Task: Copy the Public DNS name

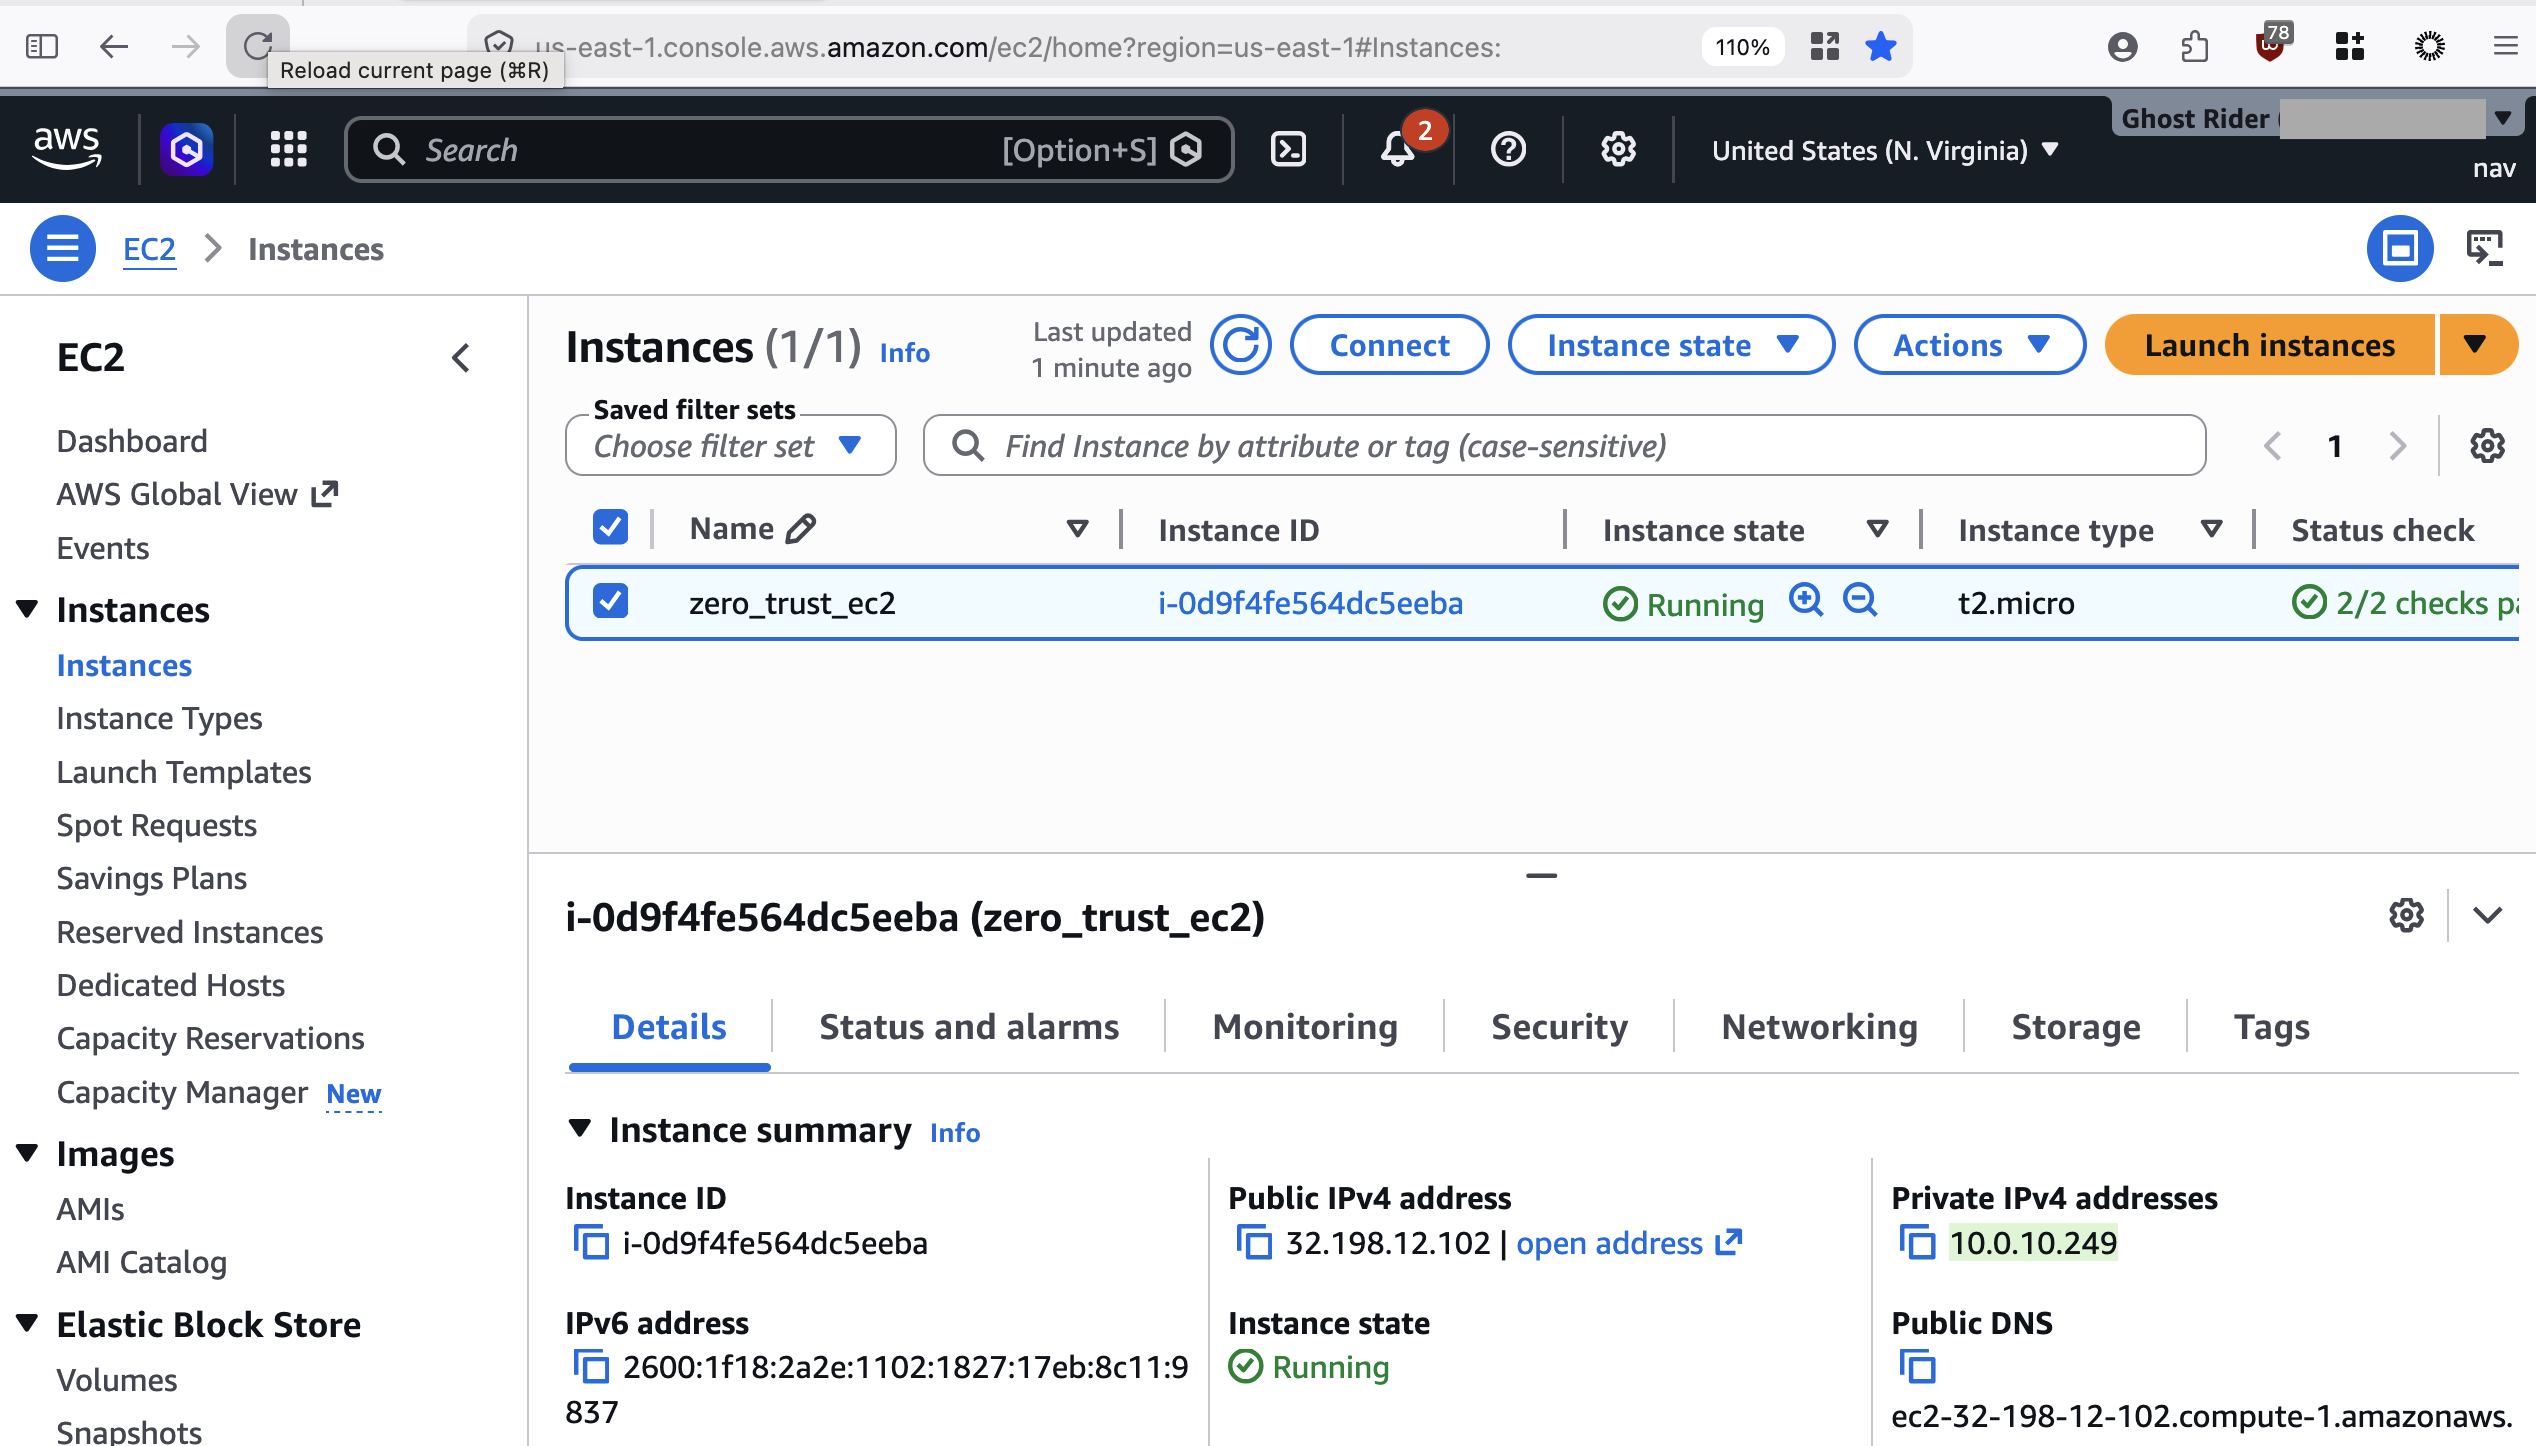Action: (1917, 1367)
